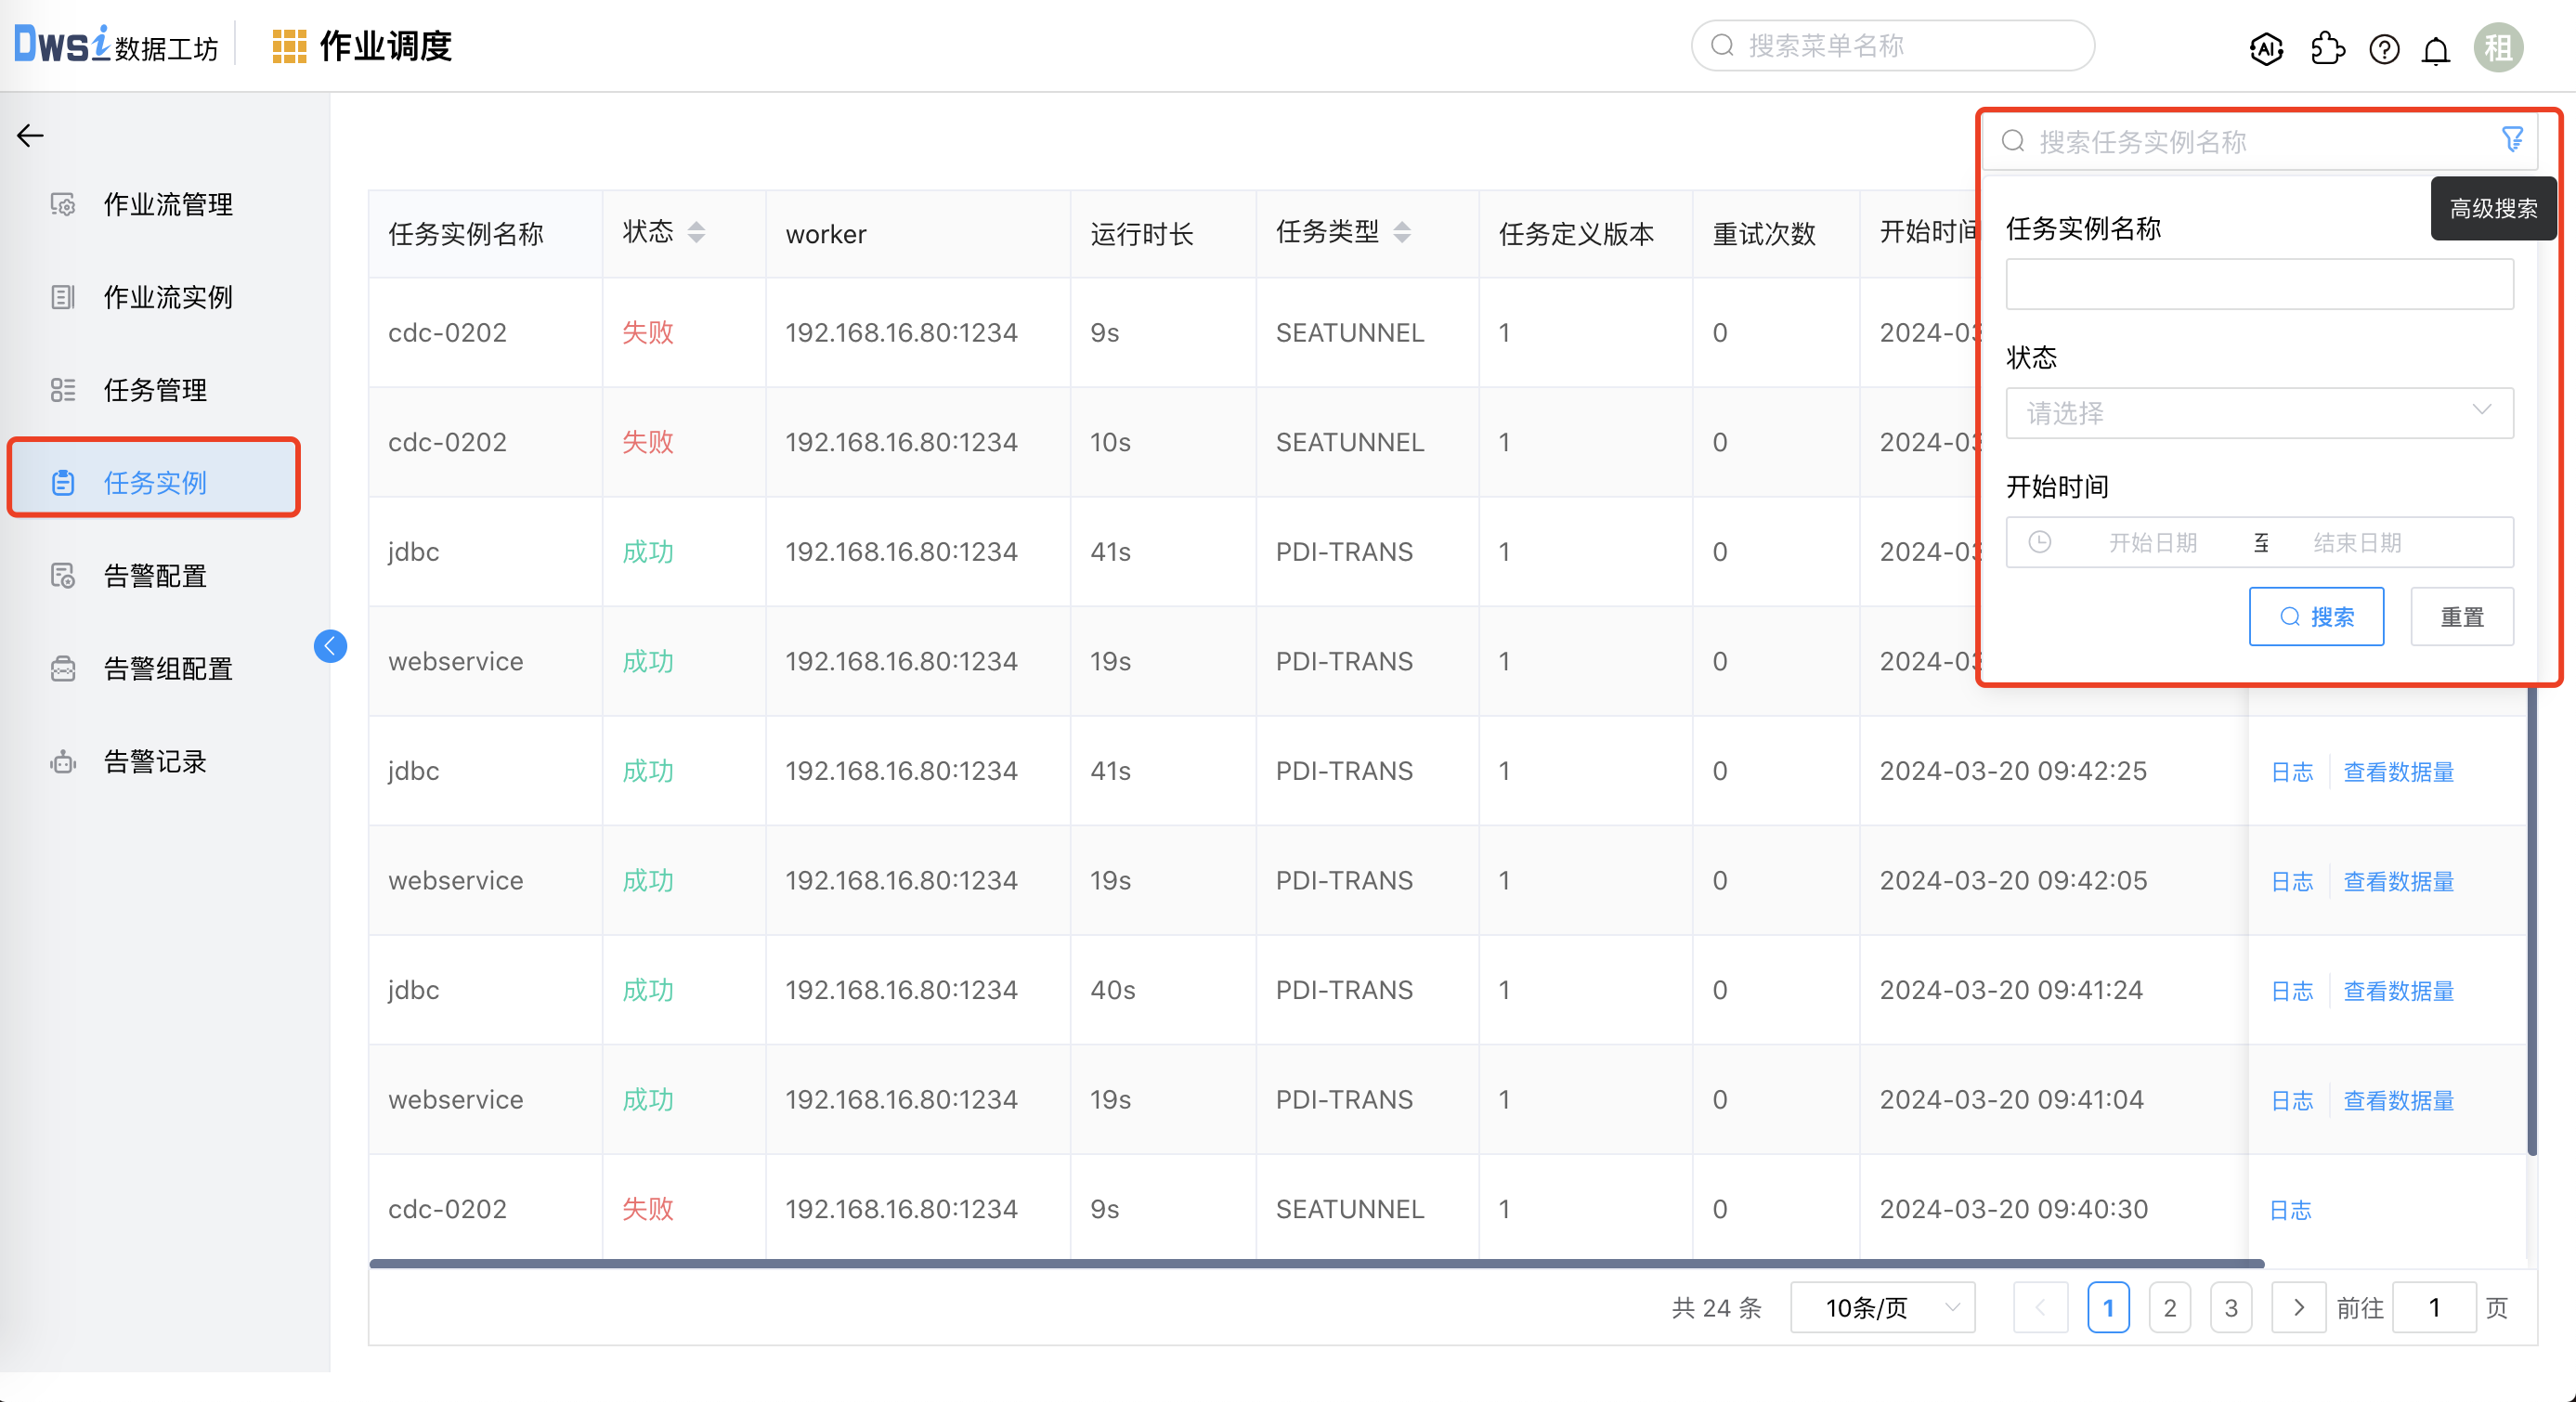Open the 开始日期 date range picker

(2153, 542)
